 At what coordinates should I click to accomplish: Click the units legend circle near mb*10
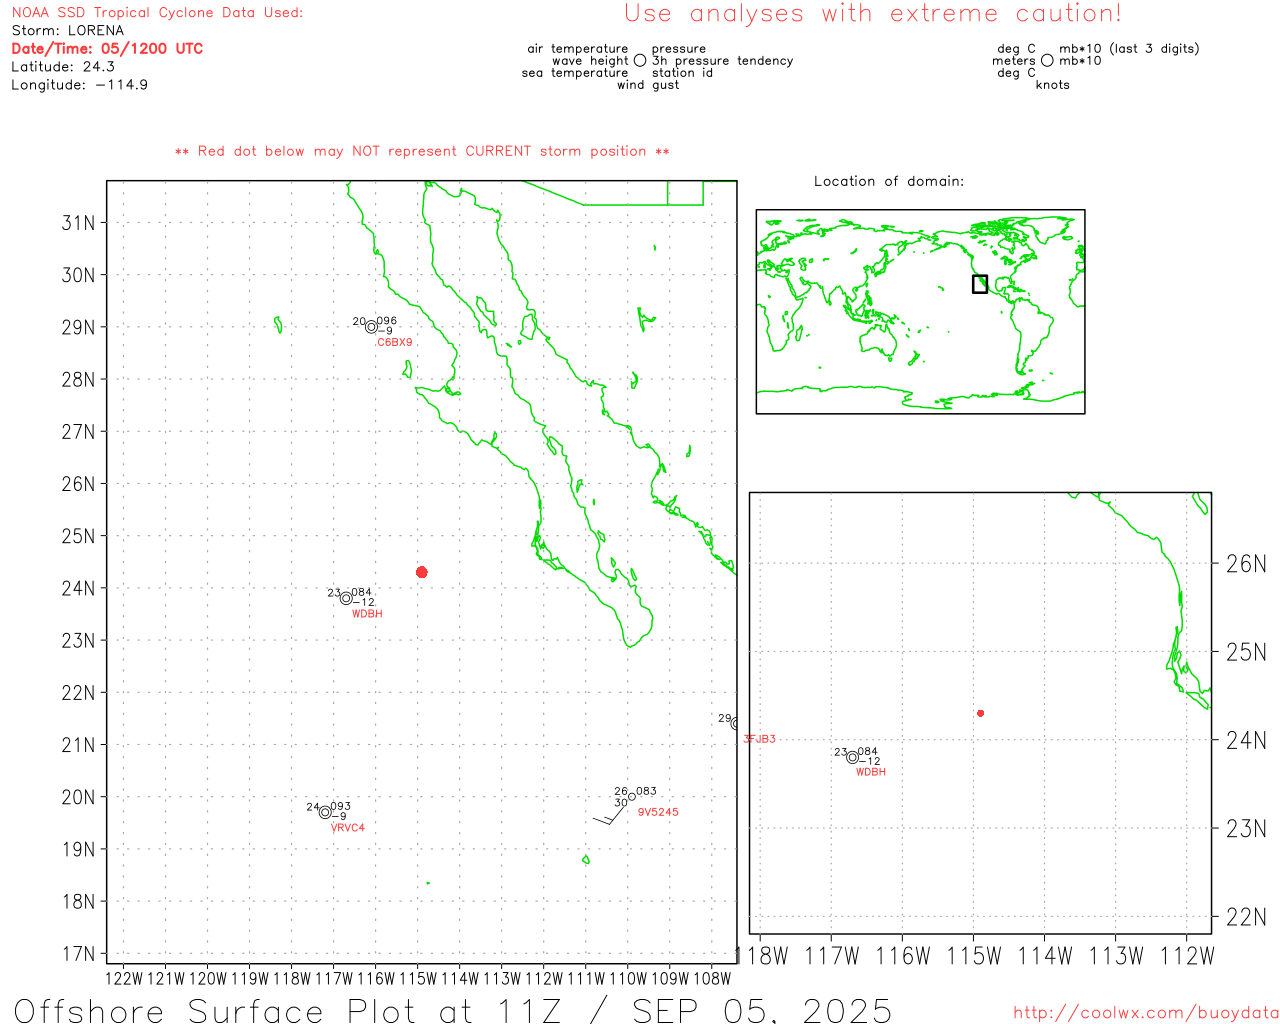pos(1047,61)
